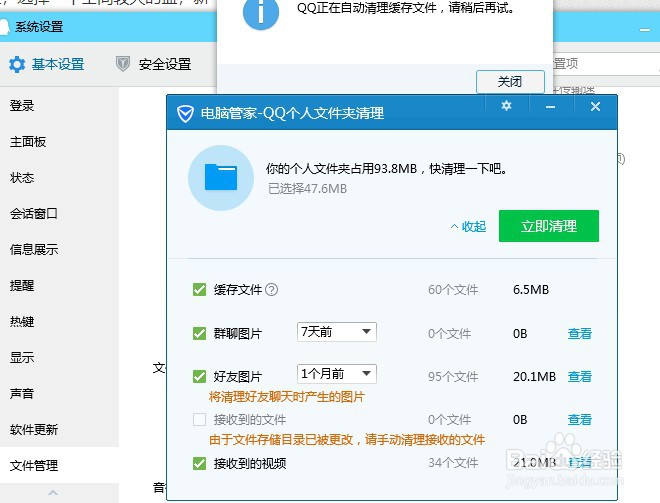Click the 安全设置 shield icon

pyautogui.click(x=122, y=64)
